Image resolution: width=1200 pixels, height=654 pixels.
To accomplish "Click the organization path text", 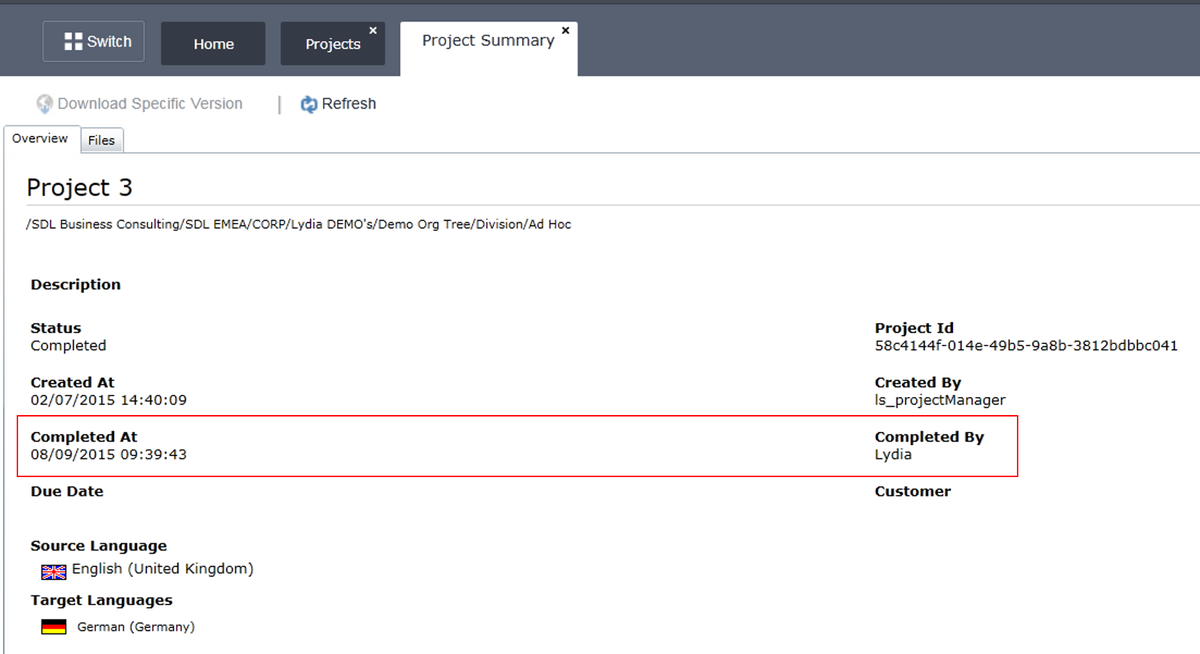I will [299, 224].
